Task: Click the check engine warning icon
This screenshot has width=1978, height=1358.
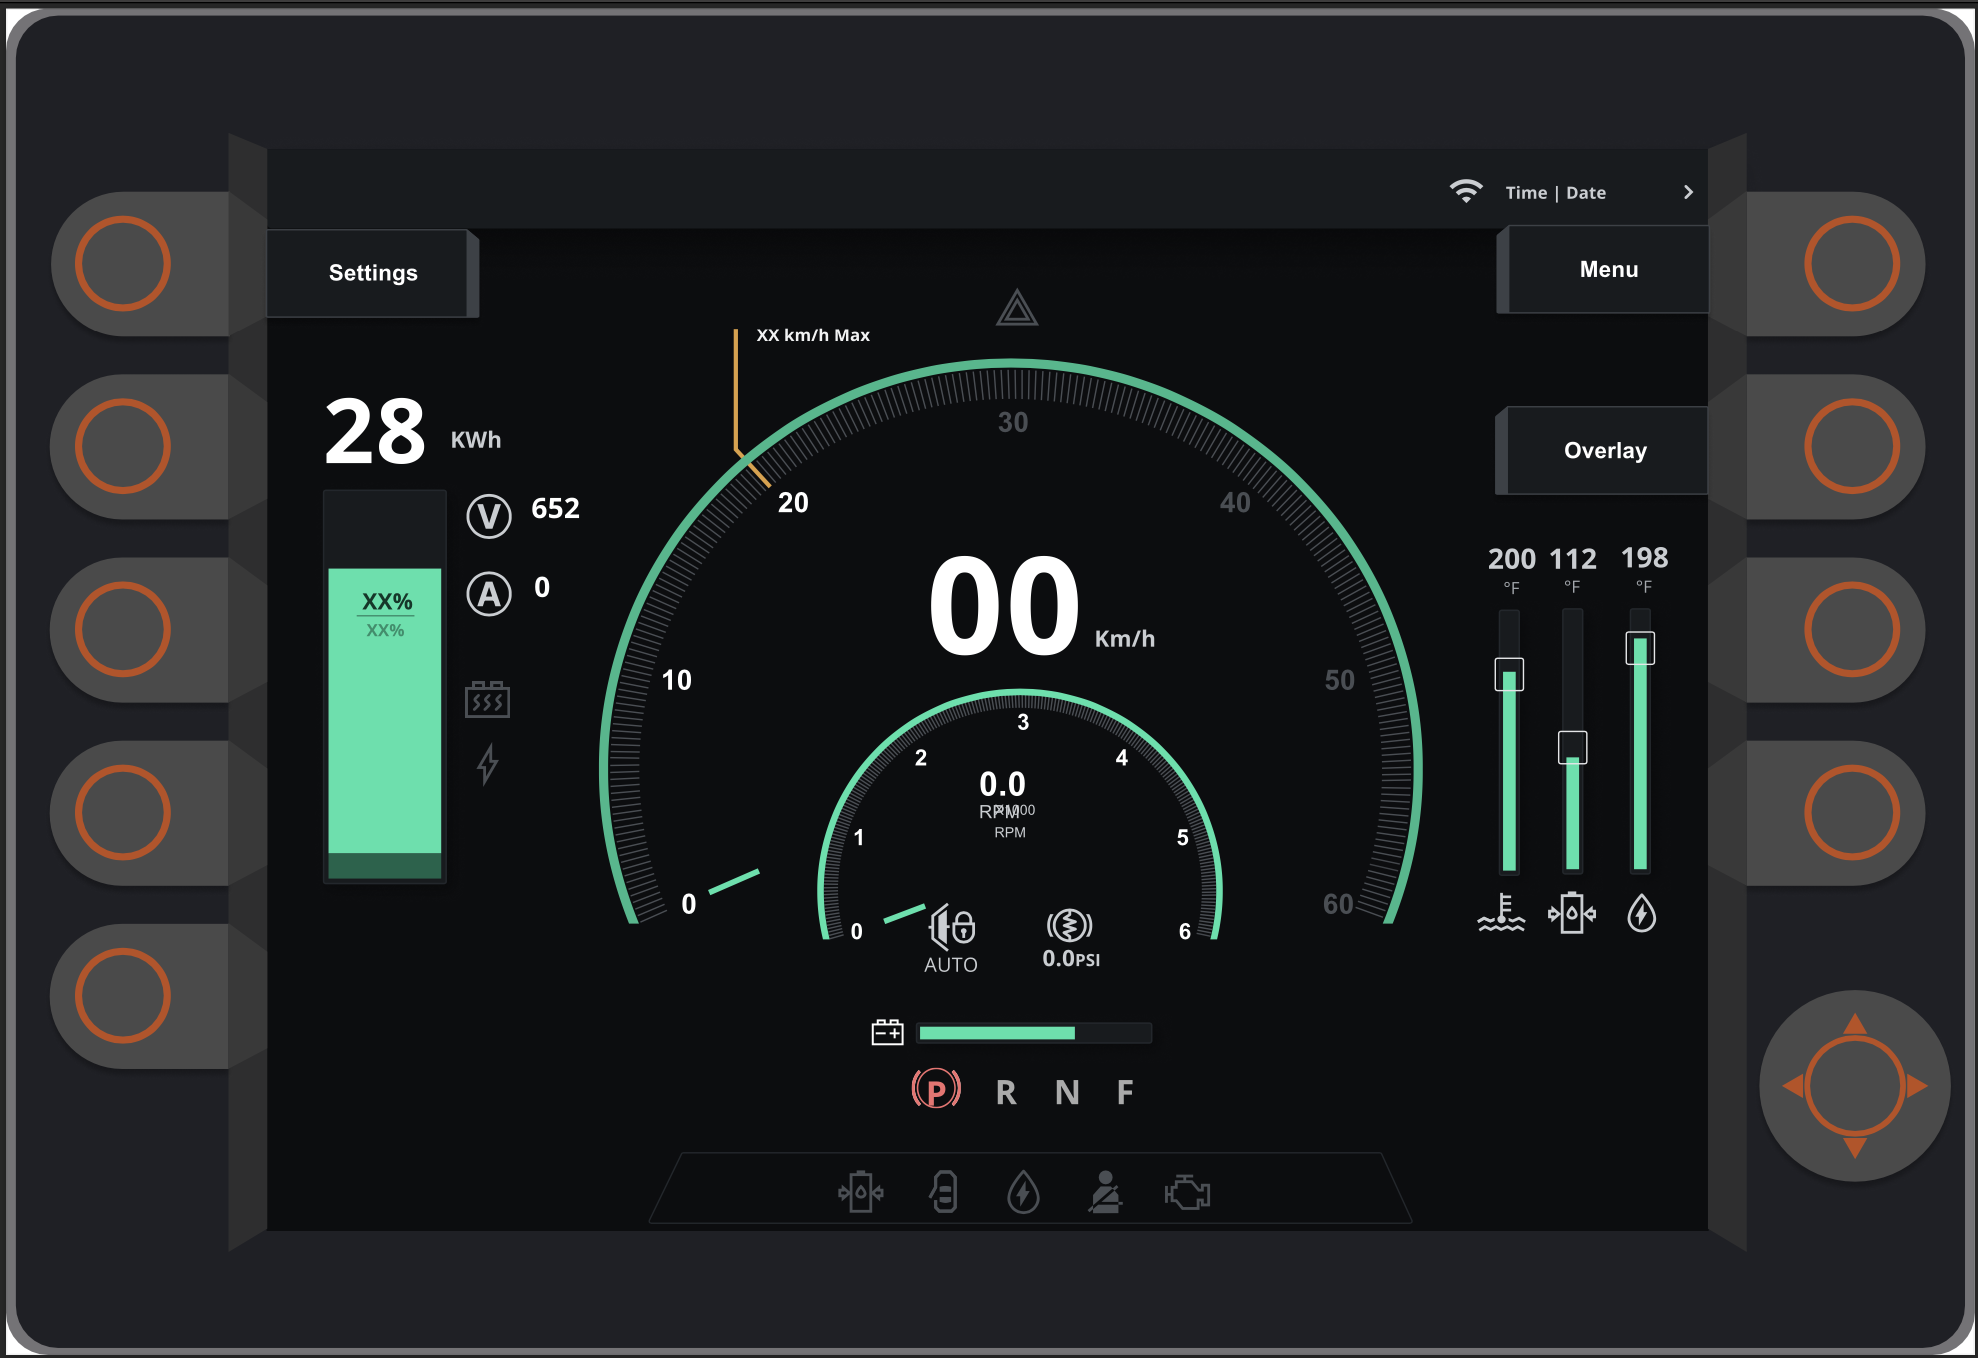Action: click(x=1187, y=1192)
